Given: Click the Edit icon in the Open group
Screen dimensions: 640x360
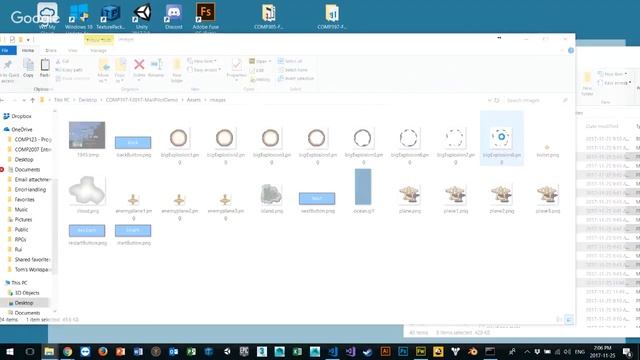Looking at the screenshot, I should (x=257, y=70).
